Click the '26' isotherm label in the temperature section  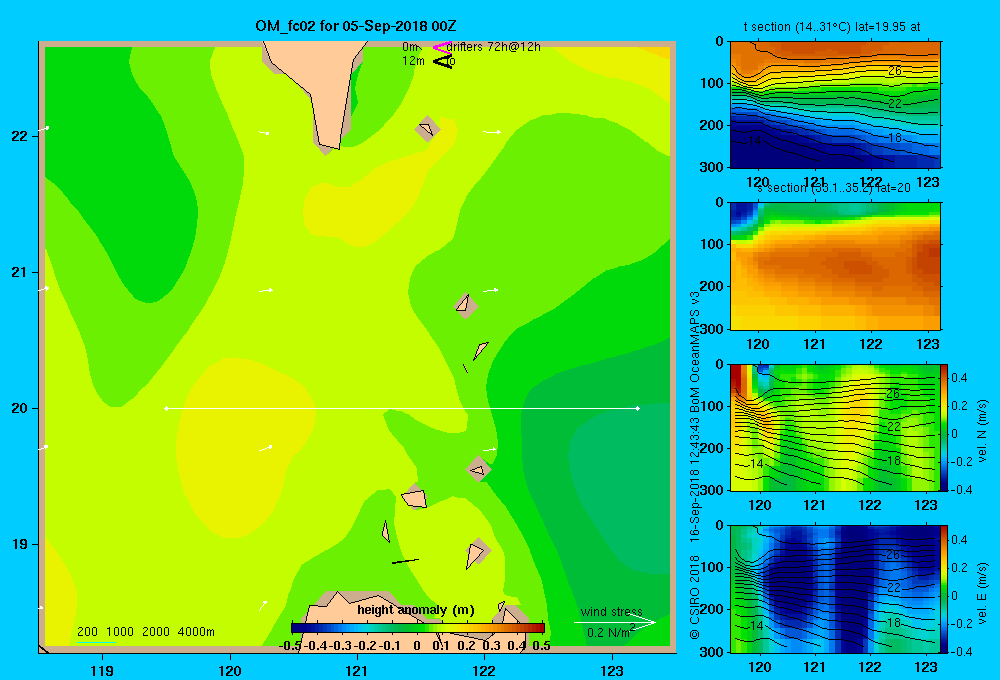[895, 71]
